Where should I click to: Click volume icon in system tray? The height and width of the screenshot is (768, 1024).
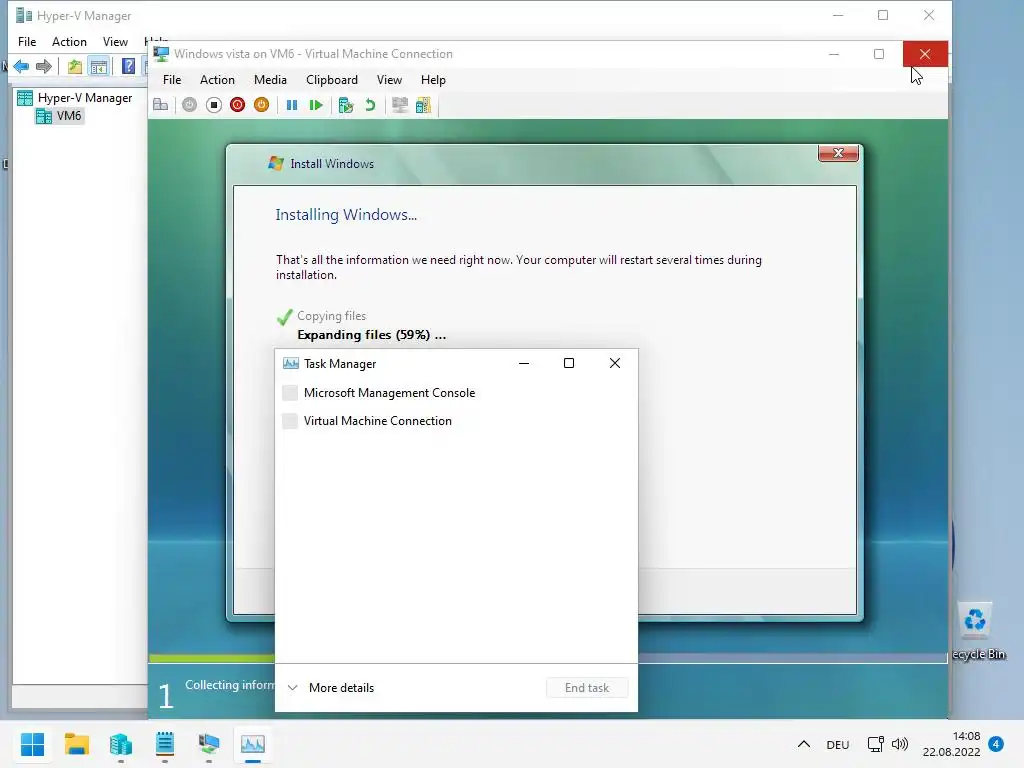click(x=900, y=744)
